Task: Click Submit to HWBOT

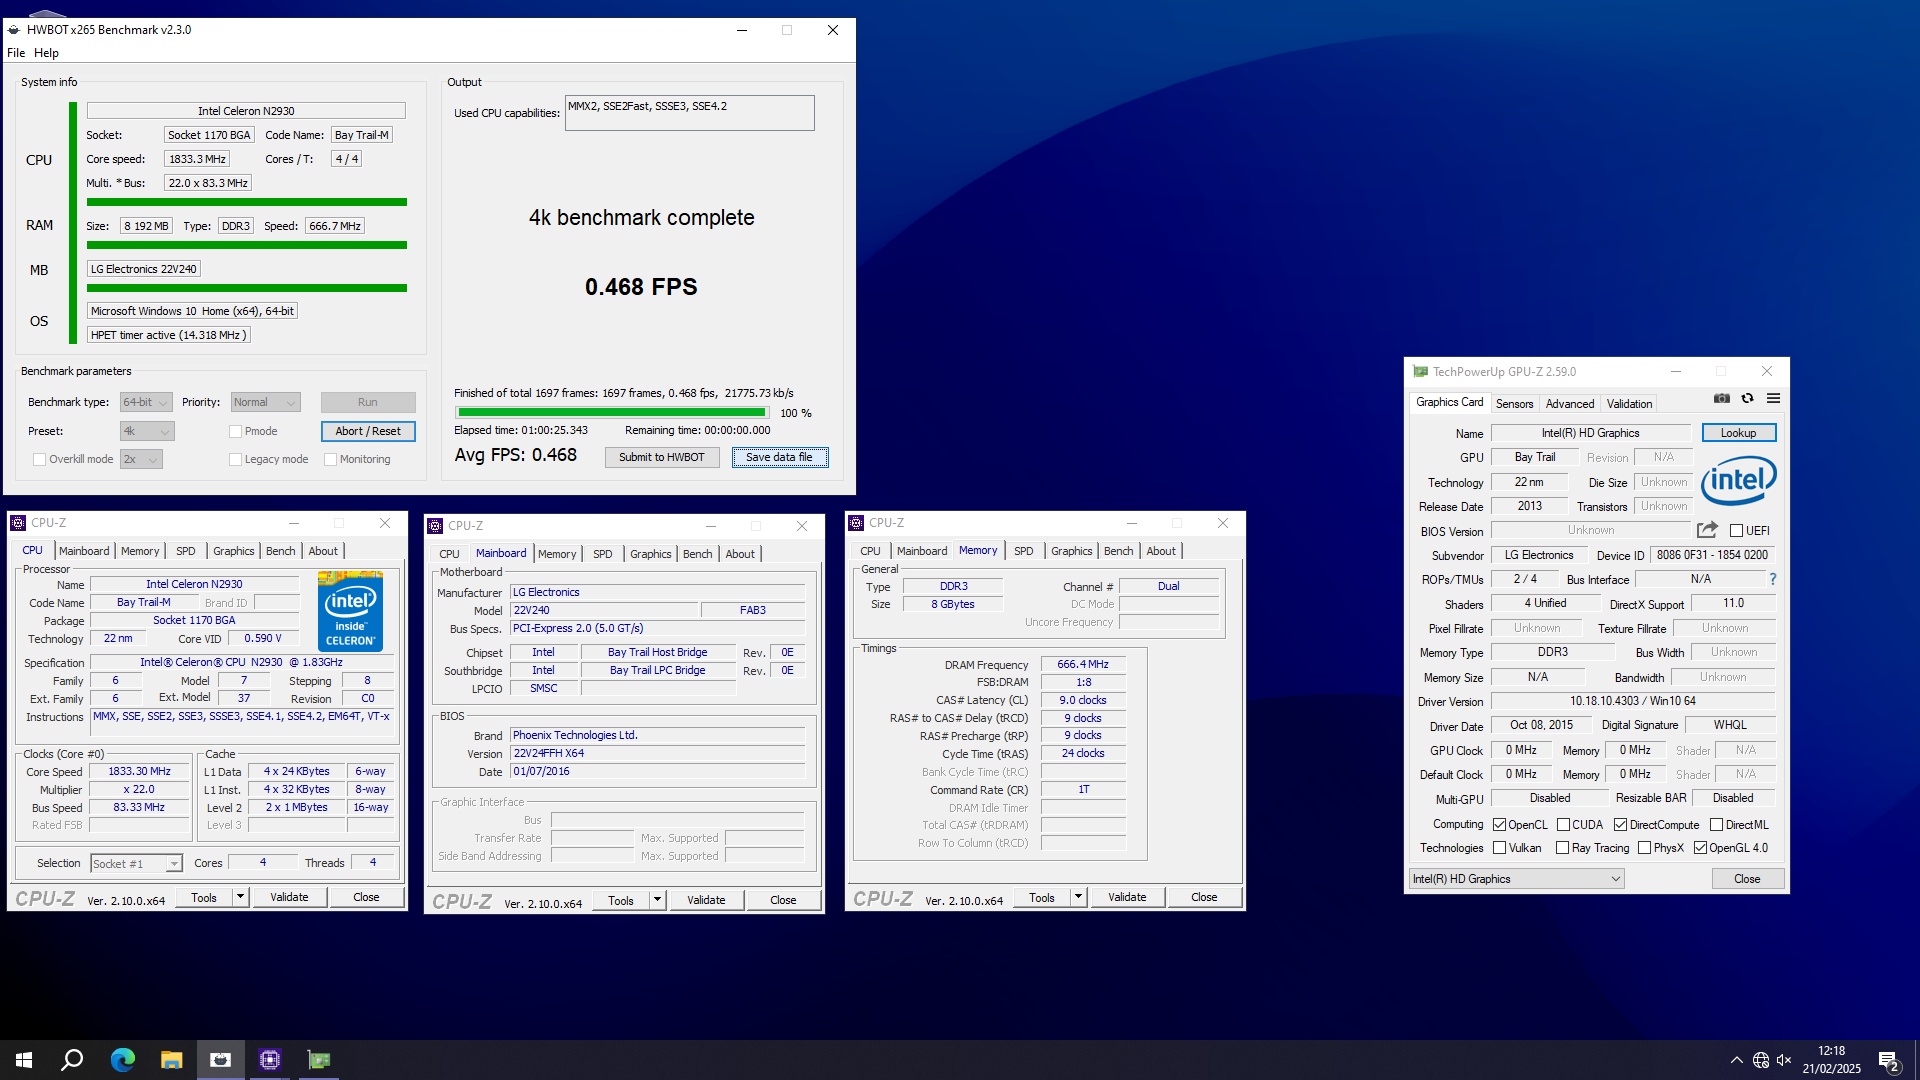Action: (661, 457)
